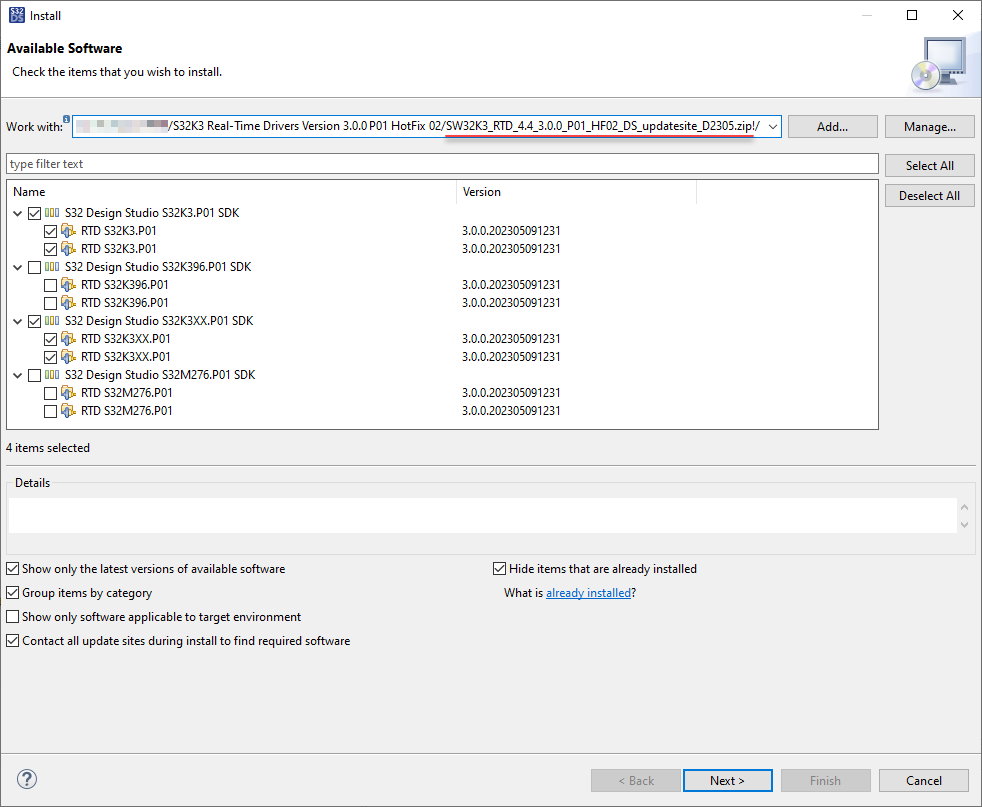Click the first RTD S32M276.P01 feature icon
This screenshot has height=807, width=982.
(68, 393)
